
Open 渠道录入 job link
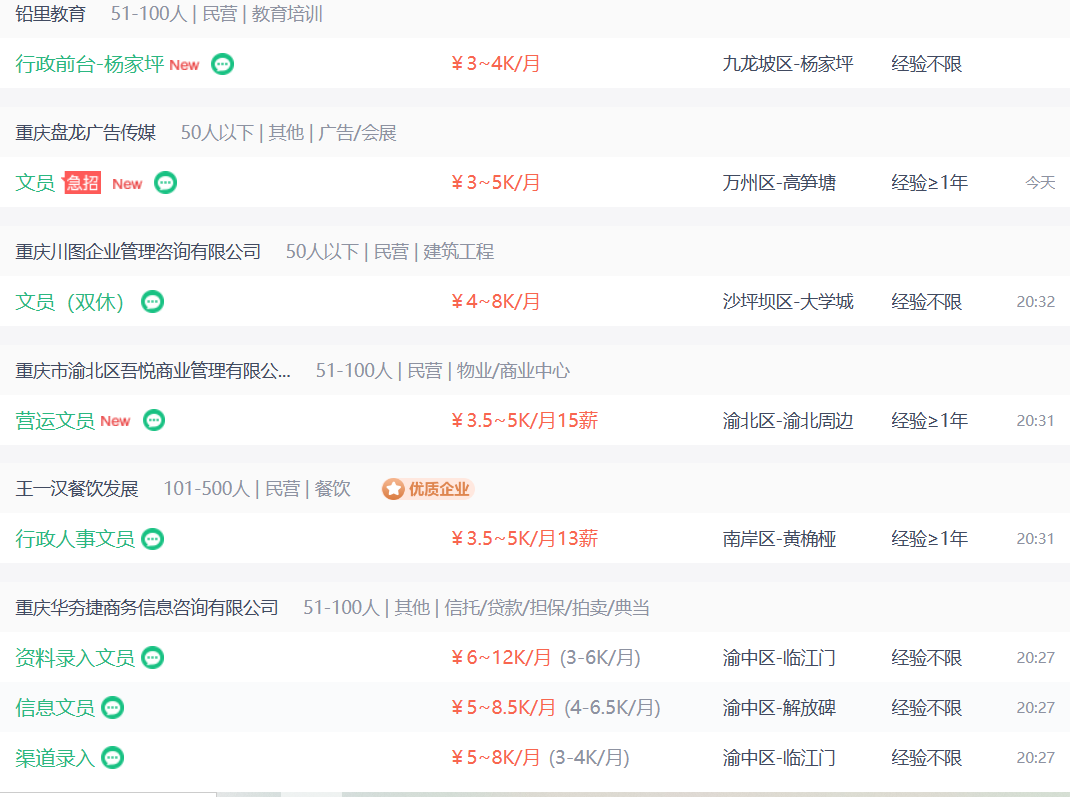(55, 758)
